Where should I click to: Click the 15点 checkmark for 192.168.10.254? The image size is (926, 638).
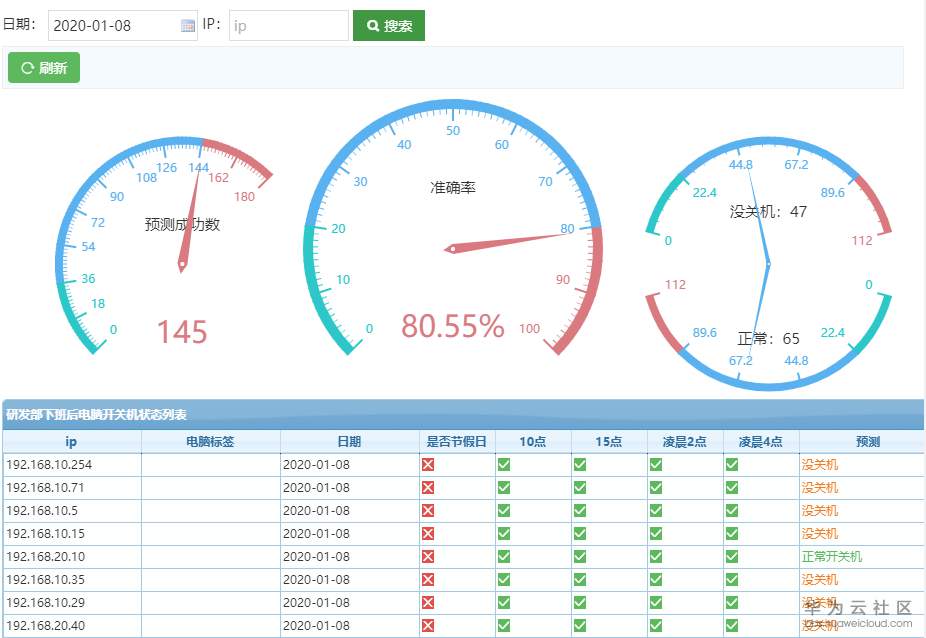[580, 464]
